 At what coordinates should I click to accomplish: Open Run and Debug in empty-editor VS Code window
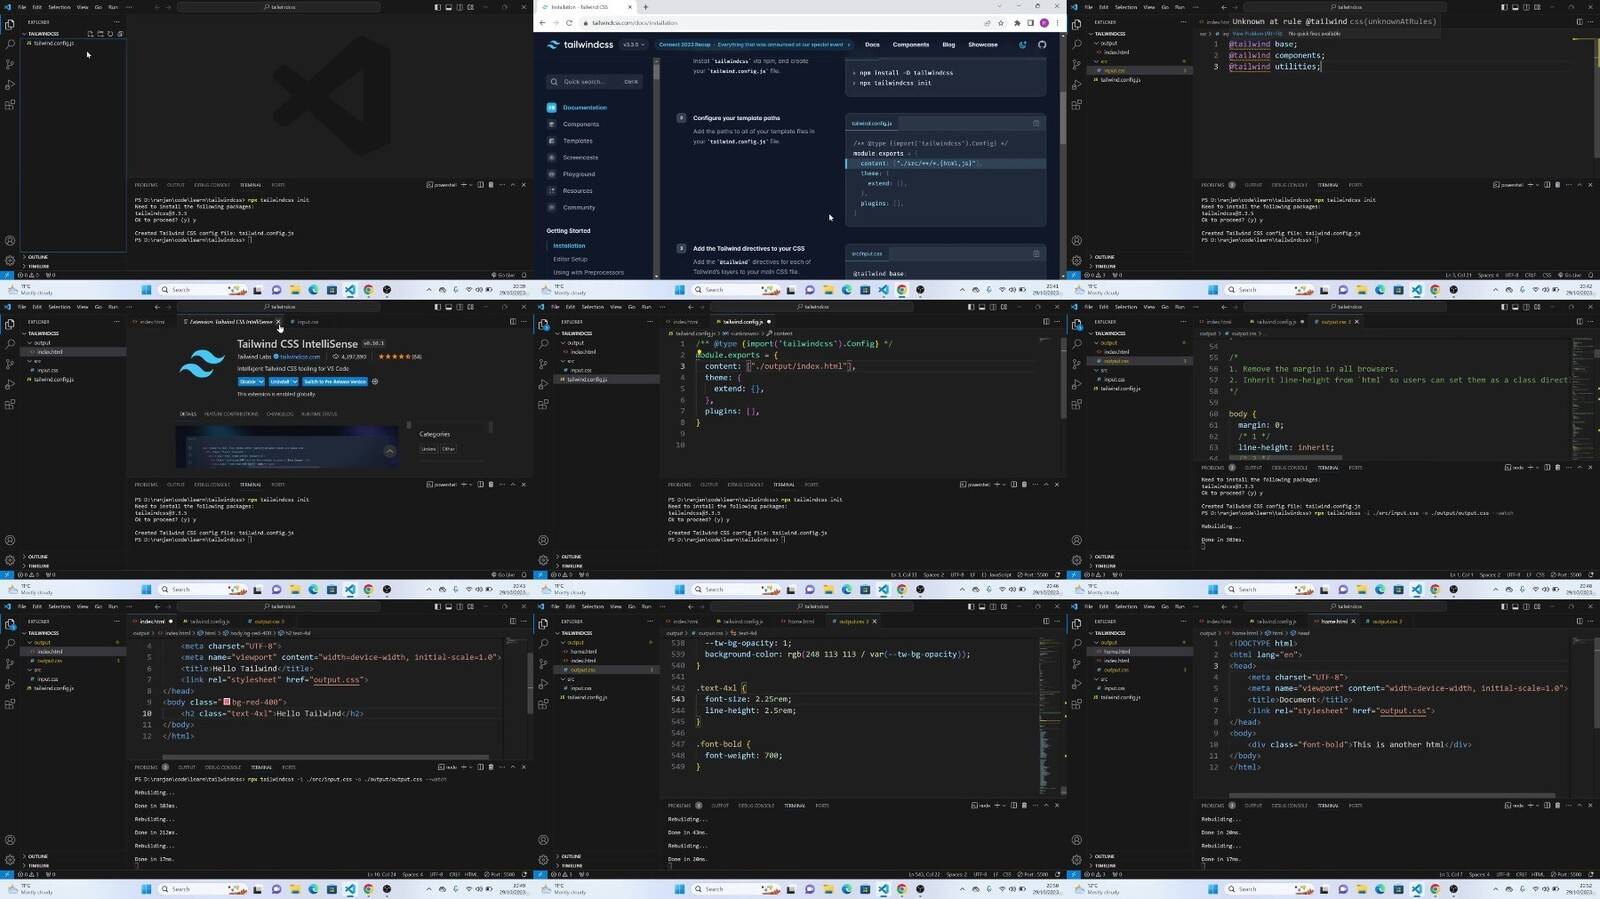[10, 85]
